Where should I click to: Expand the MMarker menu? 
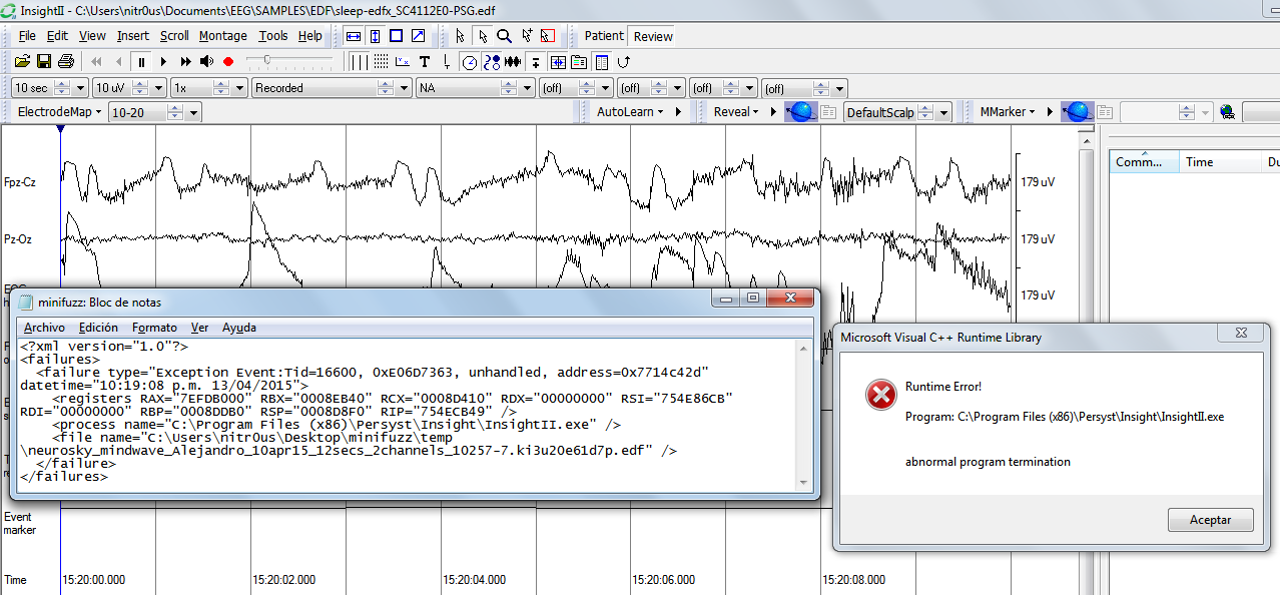coord(1009,112)
